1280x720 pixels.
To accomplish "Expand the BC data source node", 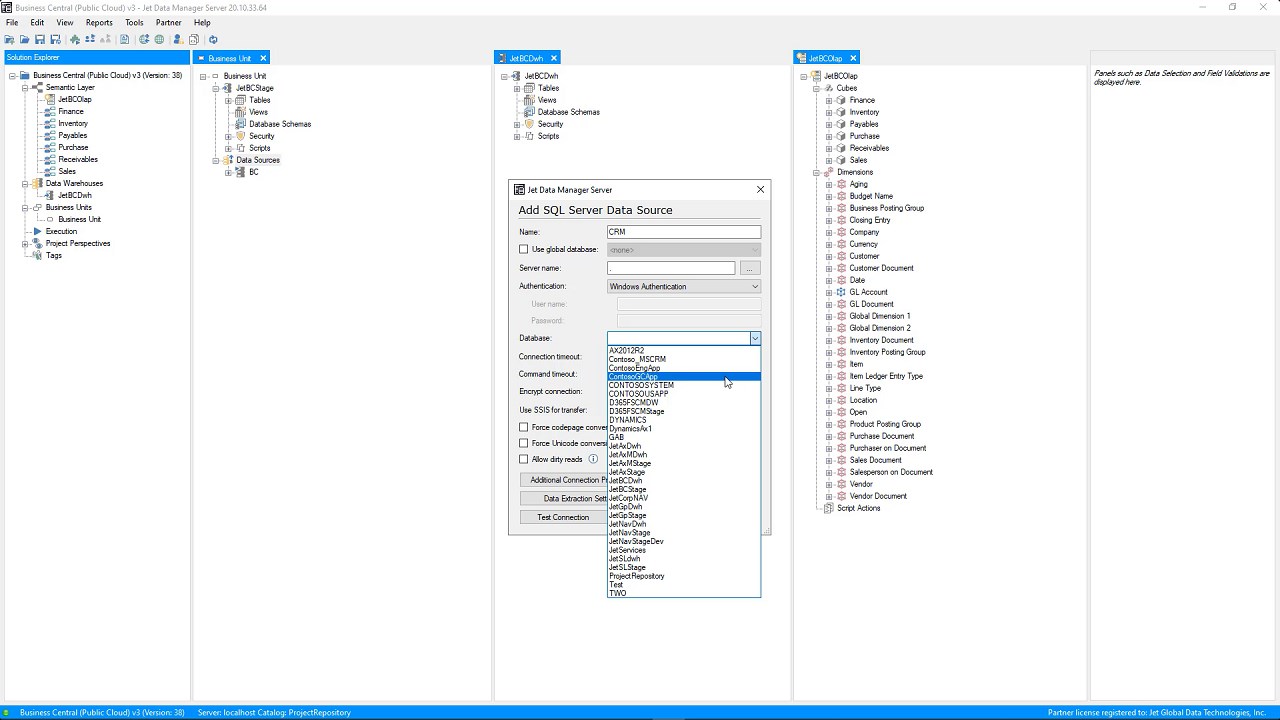I will click(x=228, y=172).
